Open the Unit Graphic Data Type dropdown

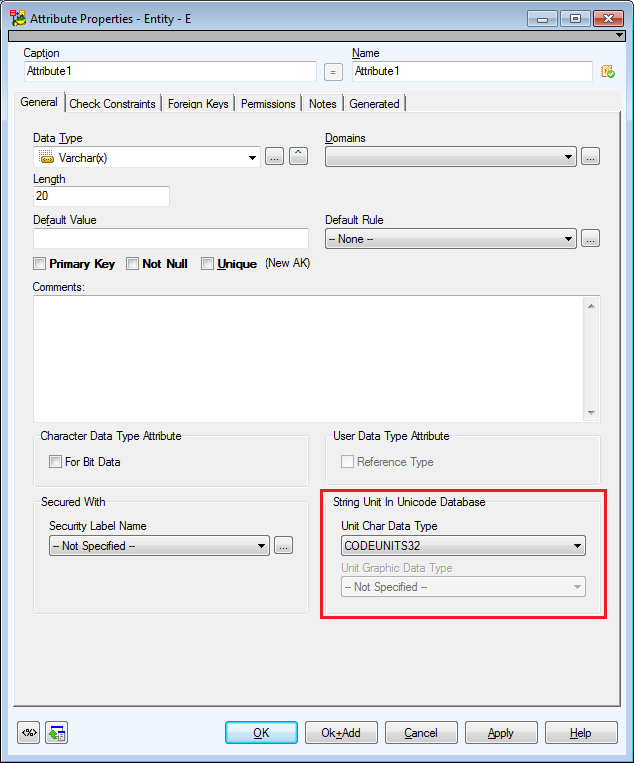[x=463, y=587]
